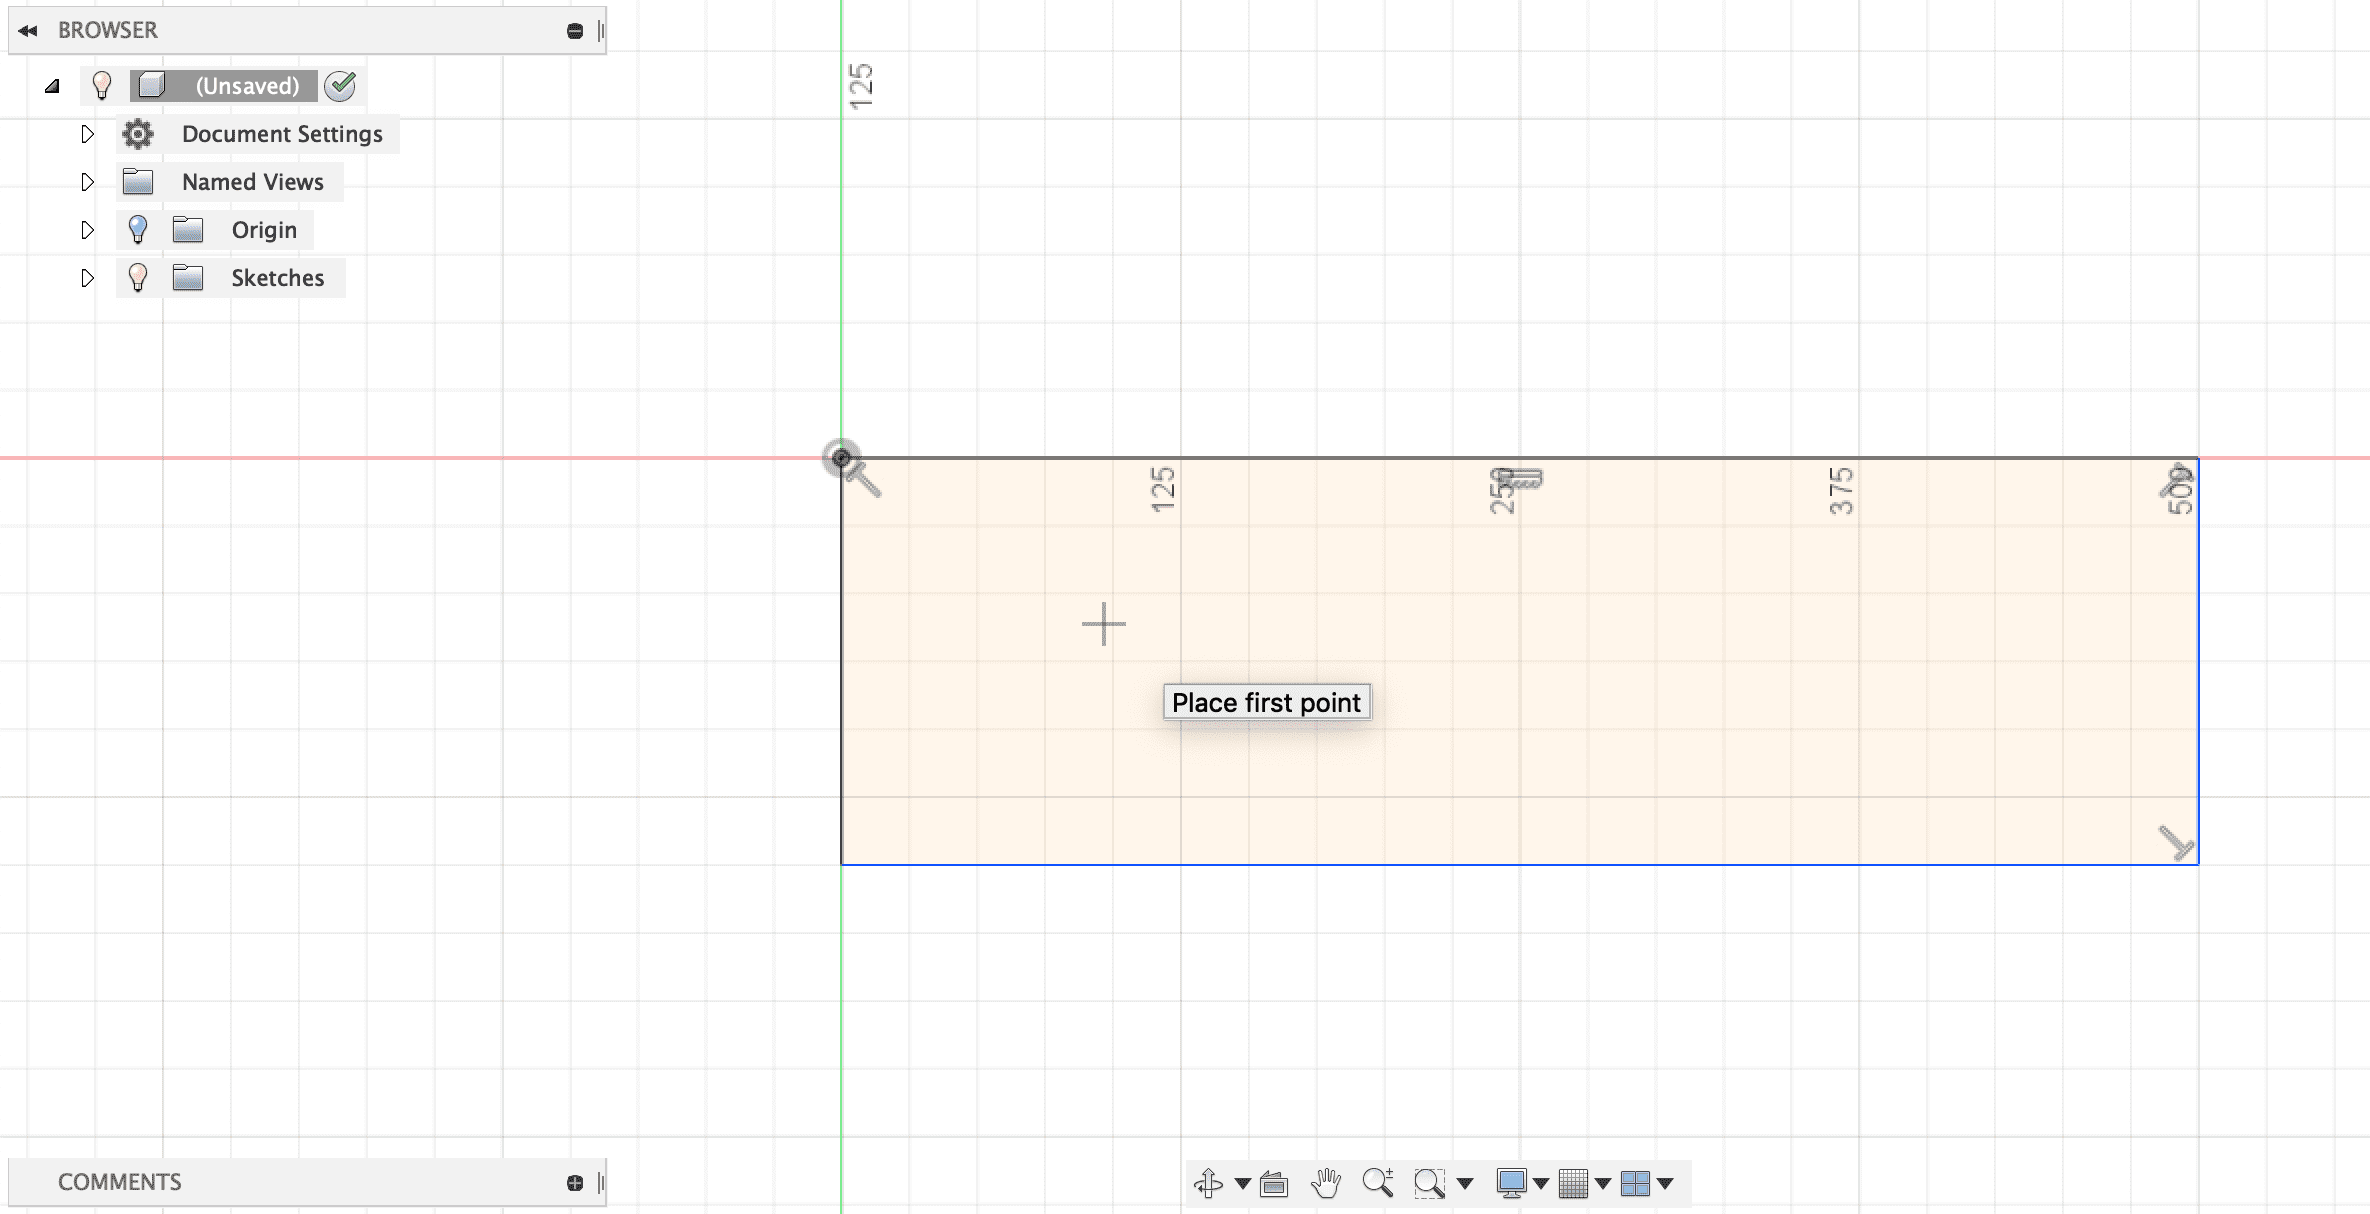2370x1214 pixels.
Task: Toggle visibility of the Unsaved component
Action: [x=102, y=86]
